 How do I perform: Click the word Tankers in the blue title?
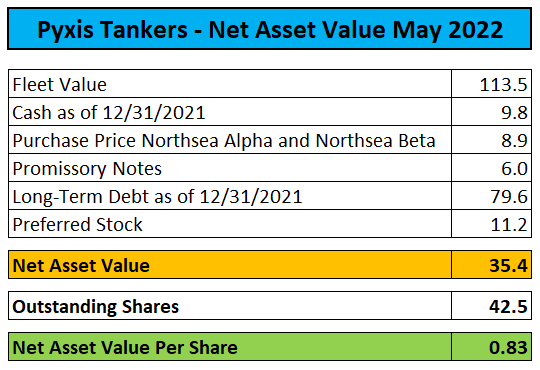click(144, 29)
